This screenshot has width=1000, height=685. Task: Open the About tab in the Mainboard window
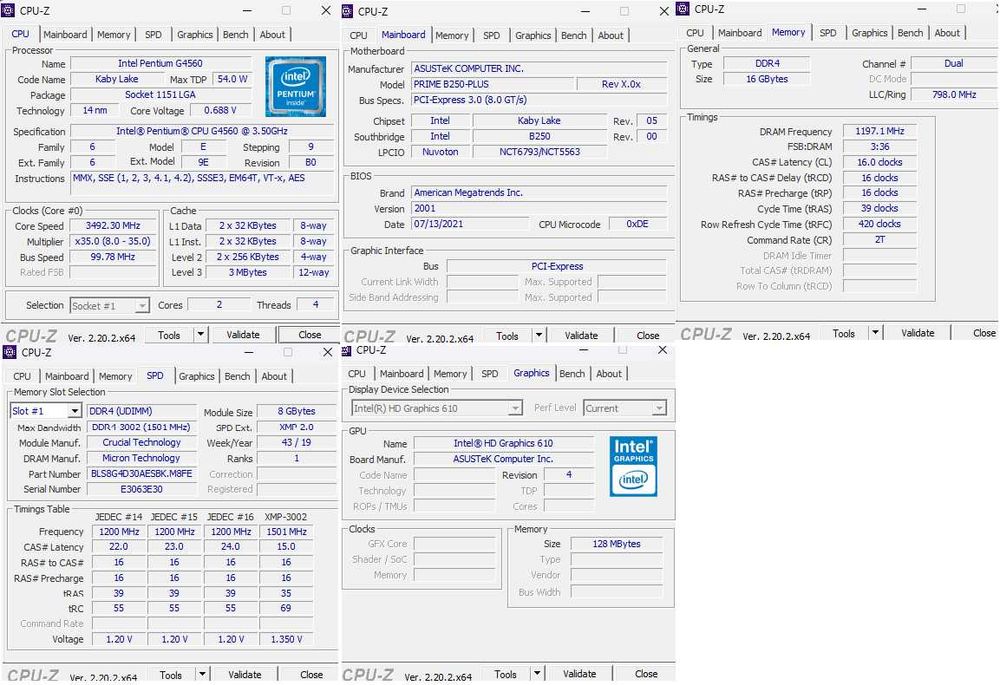pyautogui.click(x=610, y=36)
